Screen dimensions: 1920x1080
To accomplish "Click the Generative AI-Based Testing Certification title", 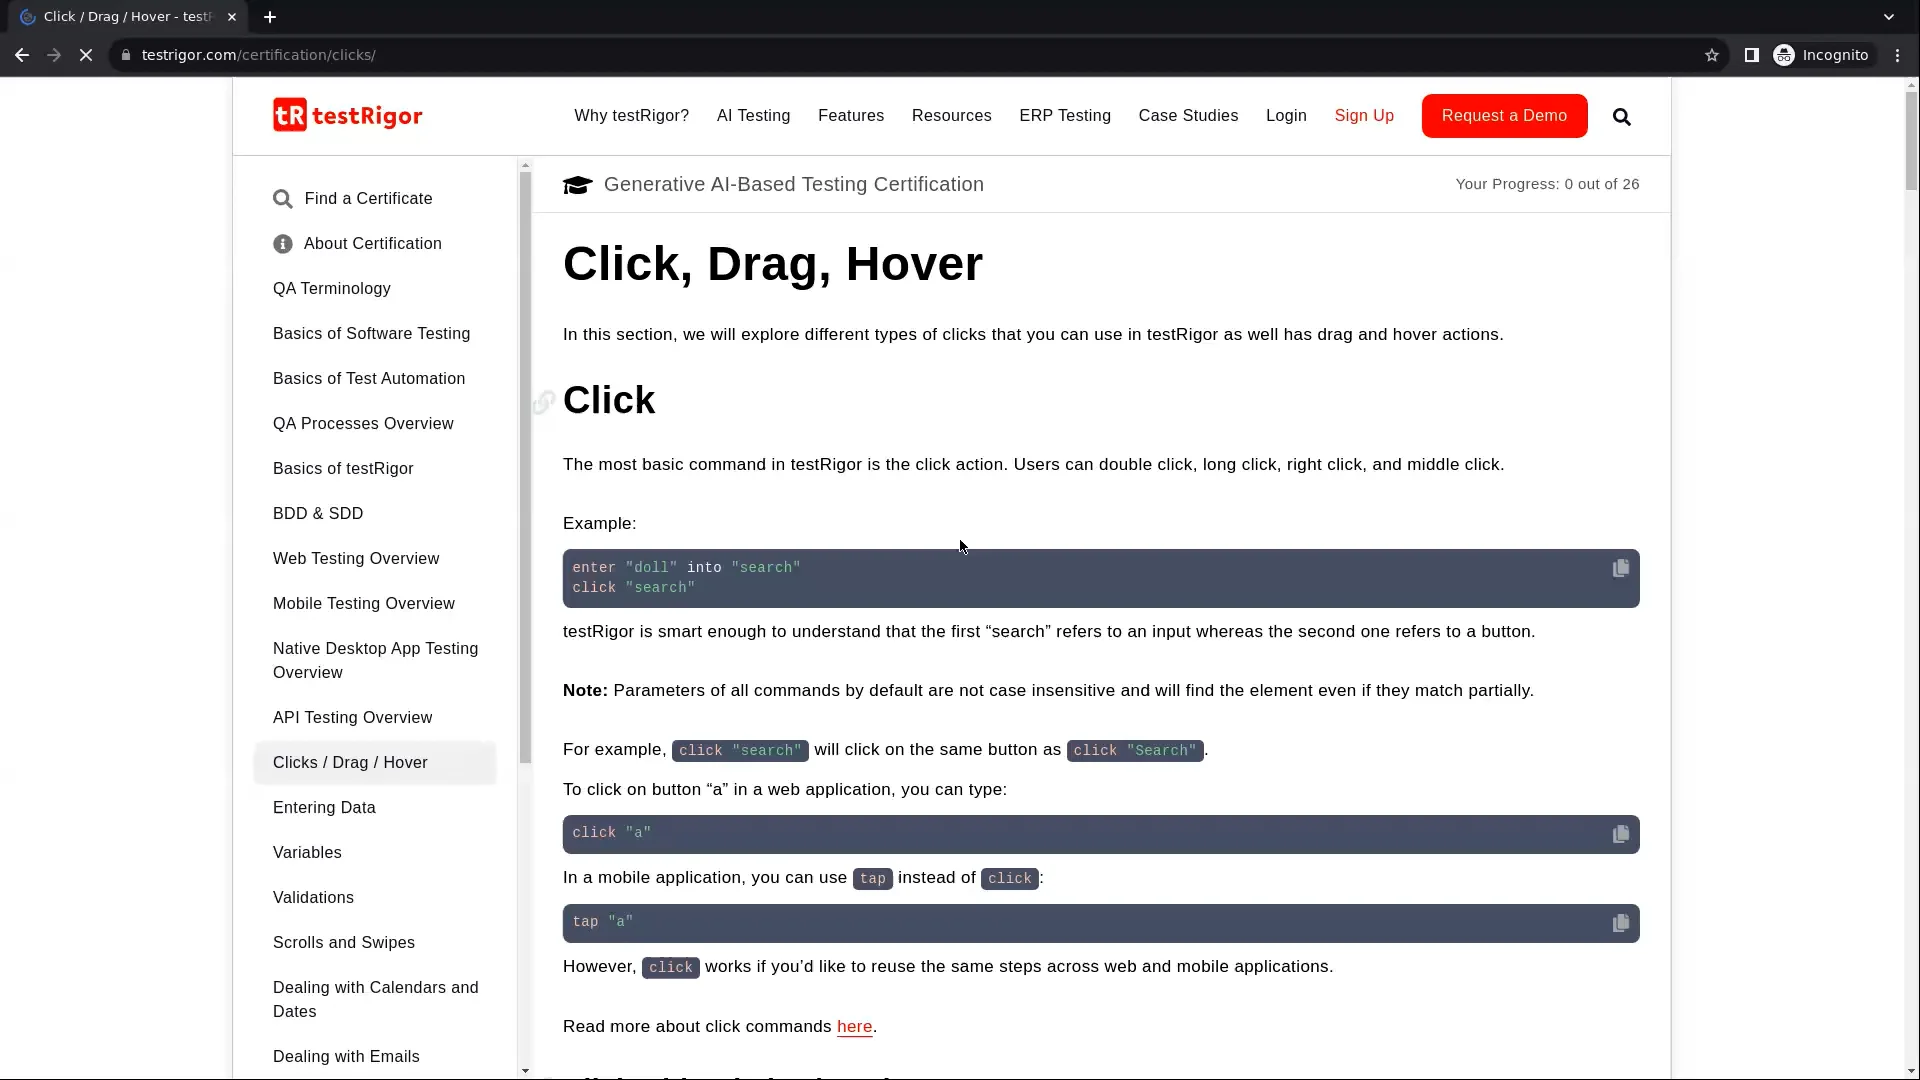I will click(794, 184).
